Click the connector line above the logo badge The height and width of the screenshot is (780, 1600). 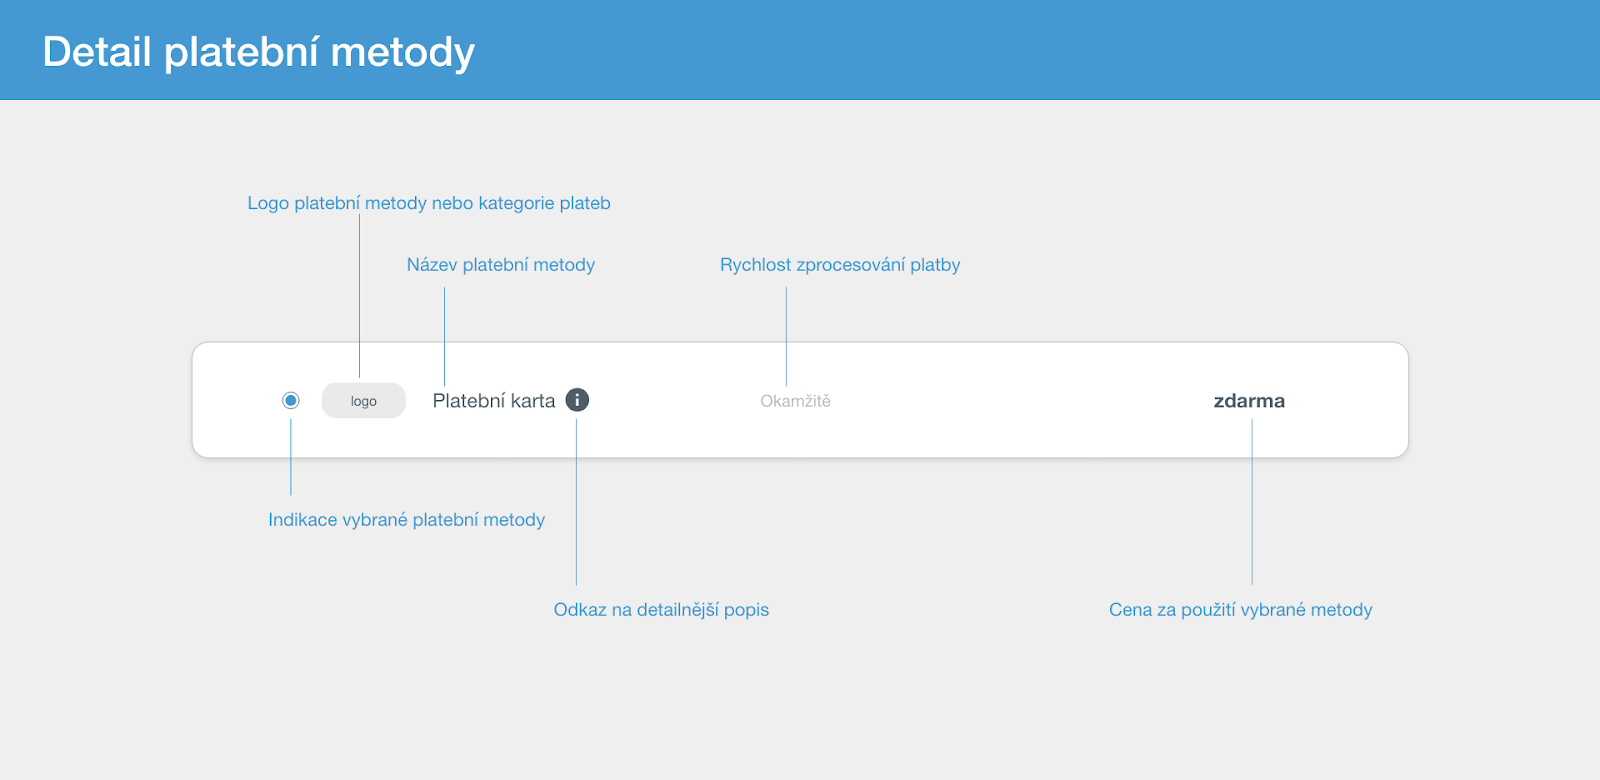tap(360, 296)
